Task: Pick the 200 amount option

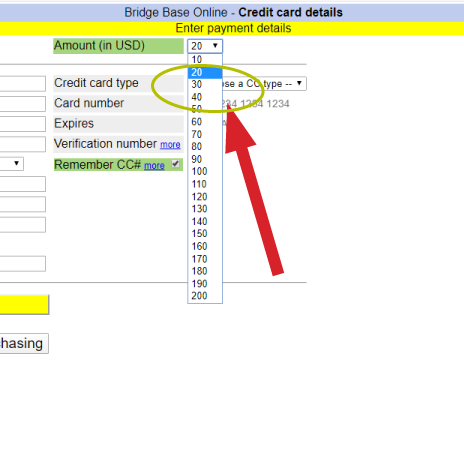Action: point(205,296)
